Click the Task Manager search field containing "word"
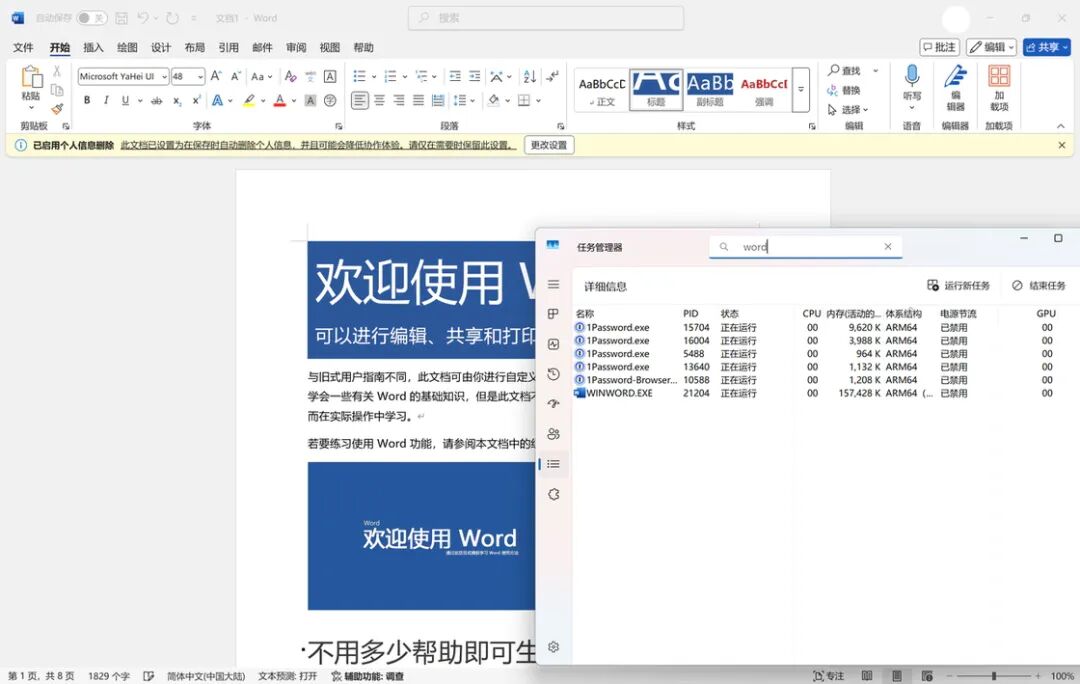The width and height of the screenshot is (1080, 684). point(806,247)
